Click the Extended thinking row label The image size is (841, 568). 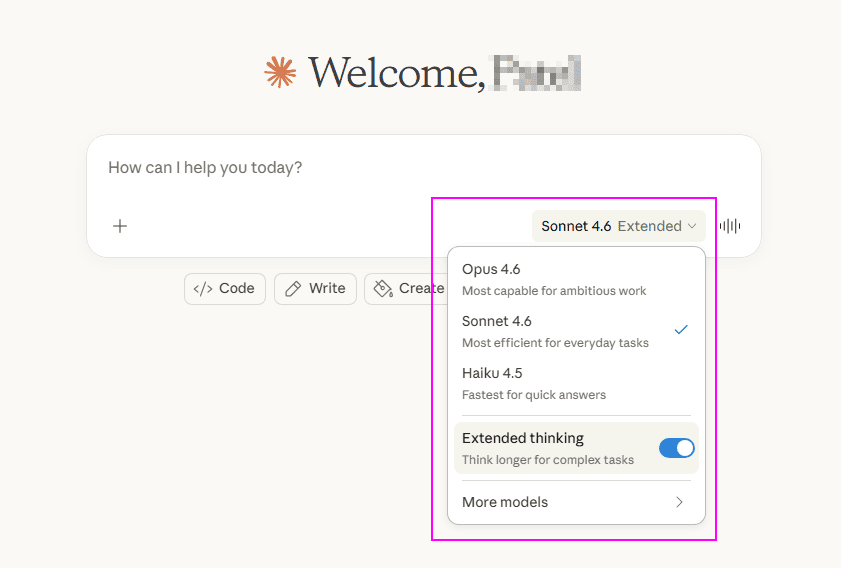click(523, 439)
